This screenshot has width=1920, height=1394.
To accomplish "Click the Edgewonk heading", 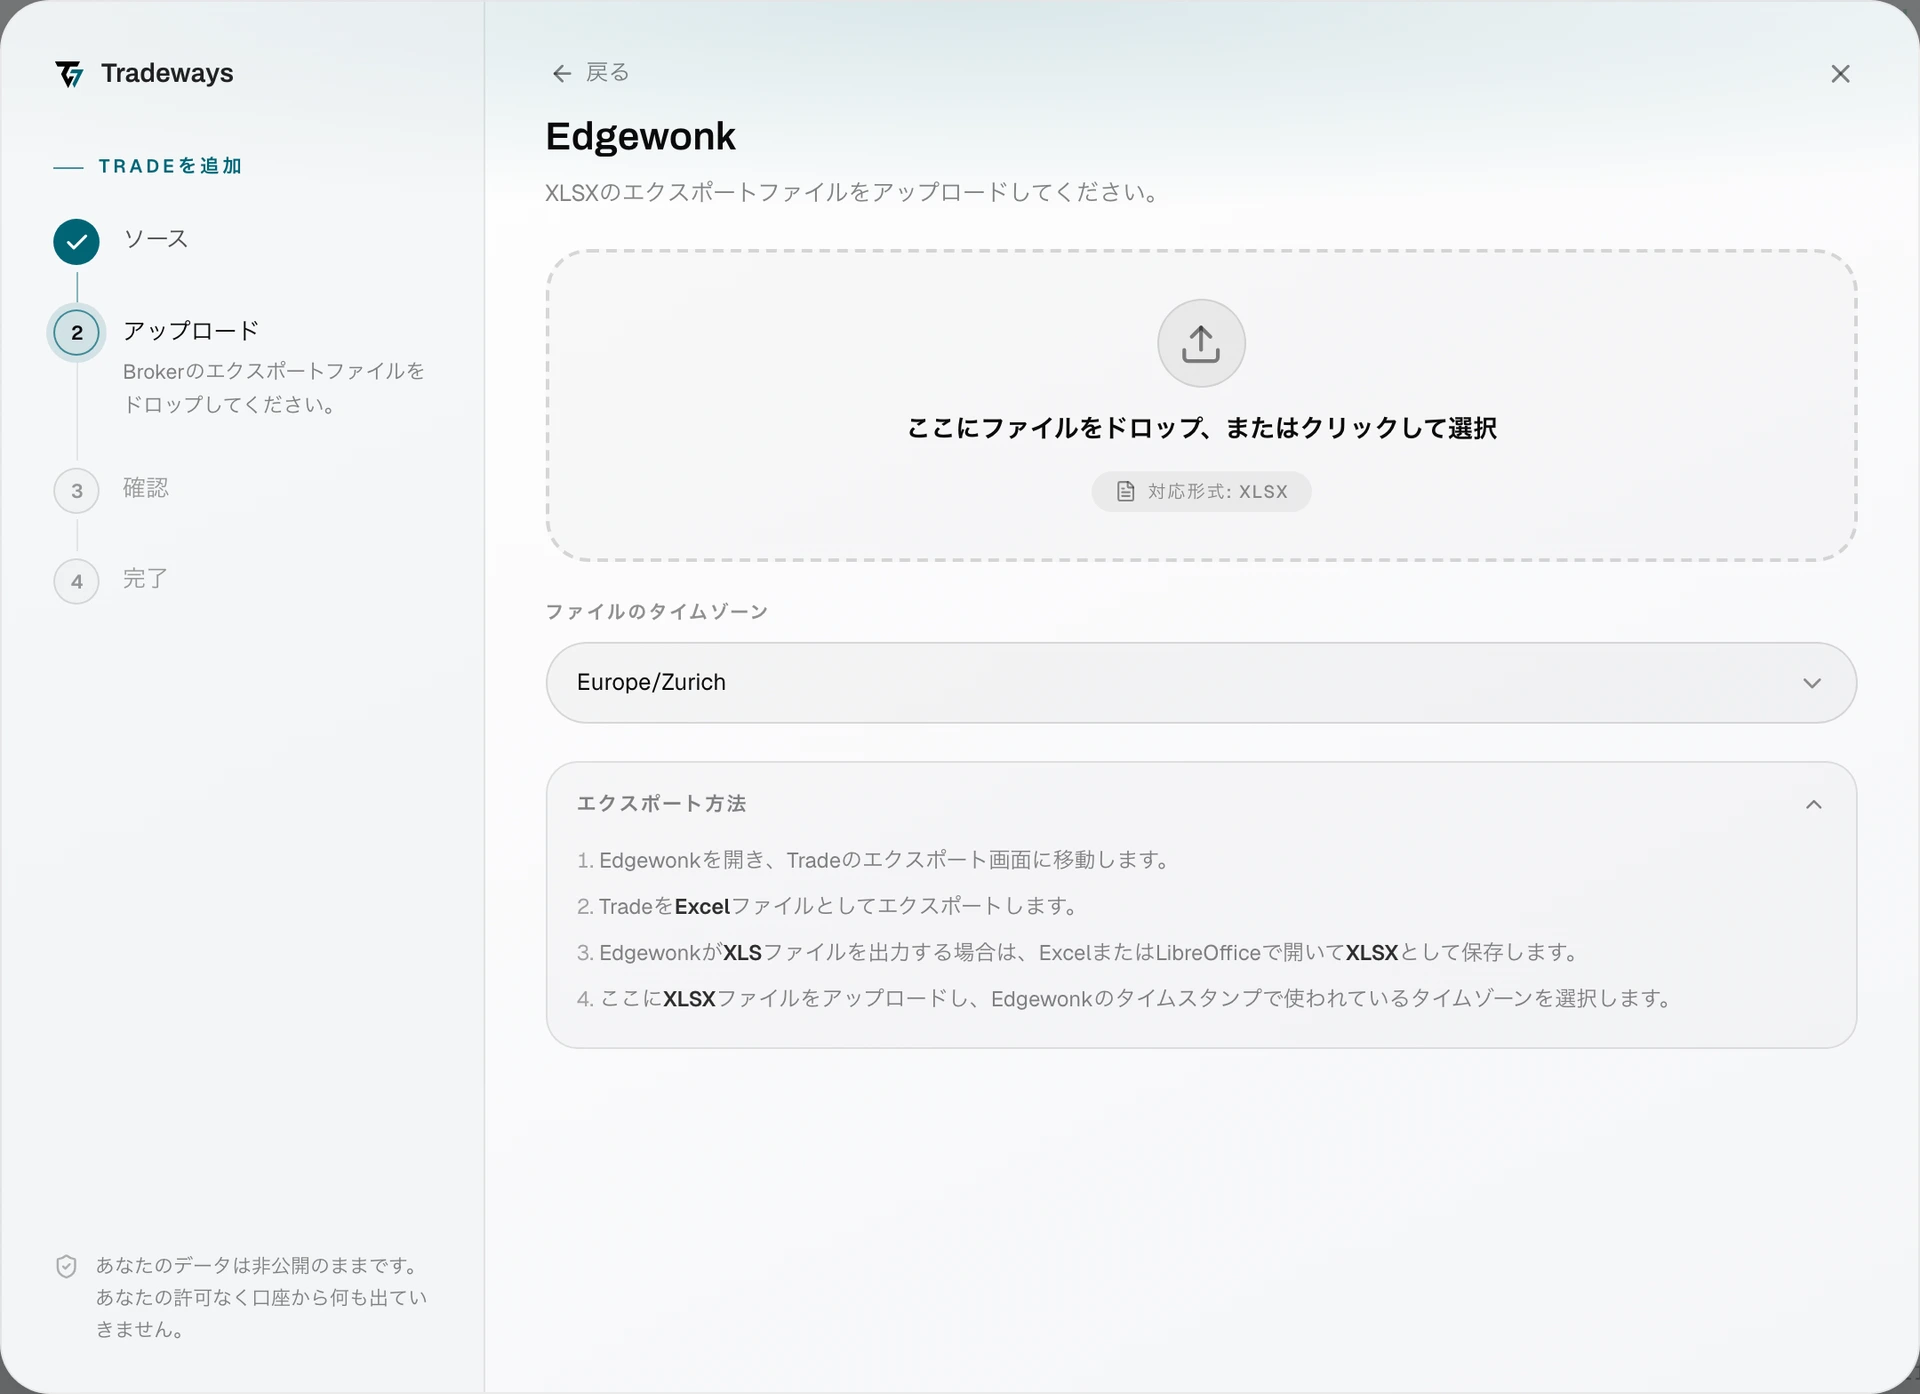I will (x=640, y=136).
